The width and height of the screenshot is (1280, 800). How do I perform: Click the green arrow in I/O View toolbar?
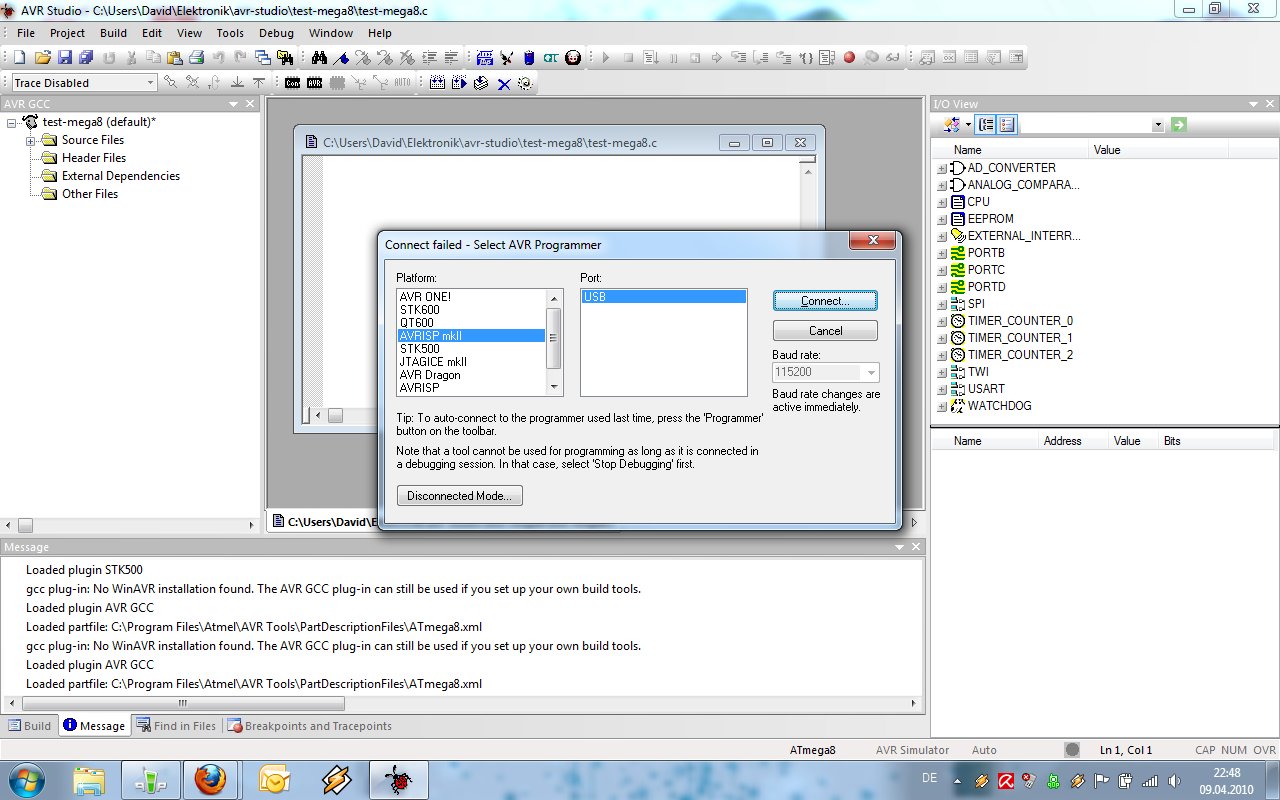click(x=1179, y=125)
